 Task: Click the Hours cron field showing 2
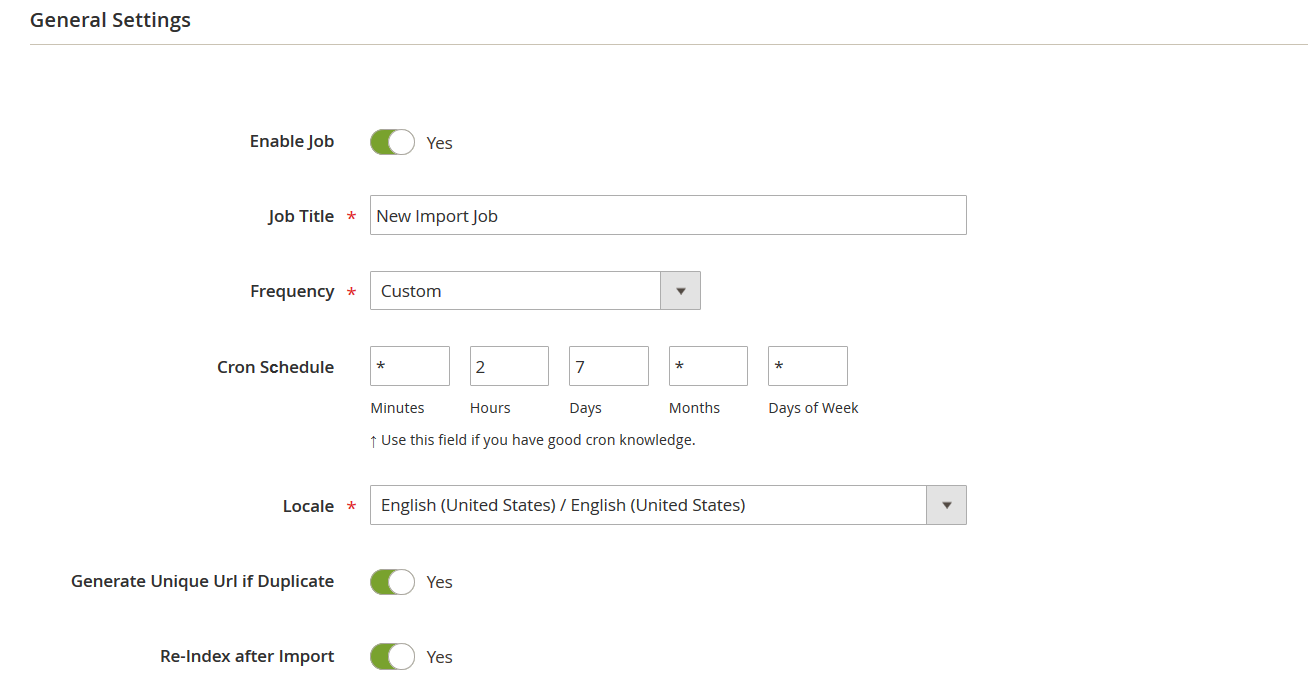click(x=508, y=365)
